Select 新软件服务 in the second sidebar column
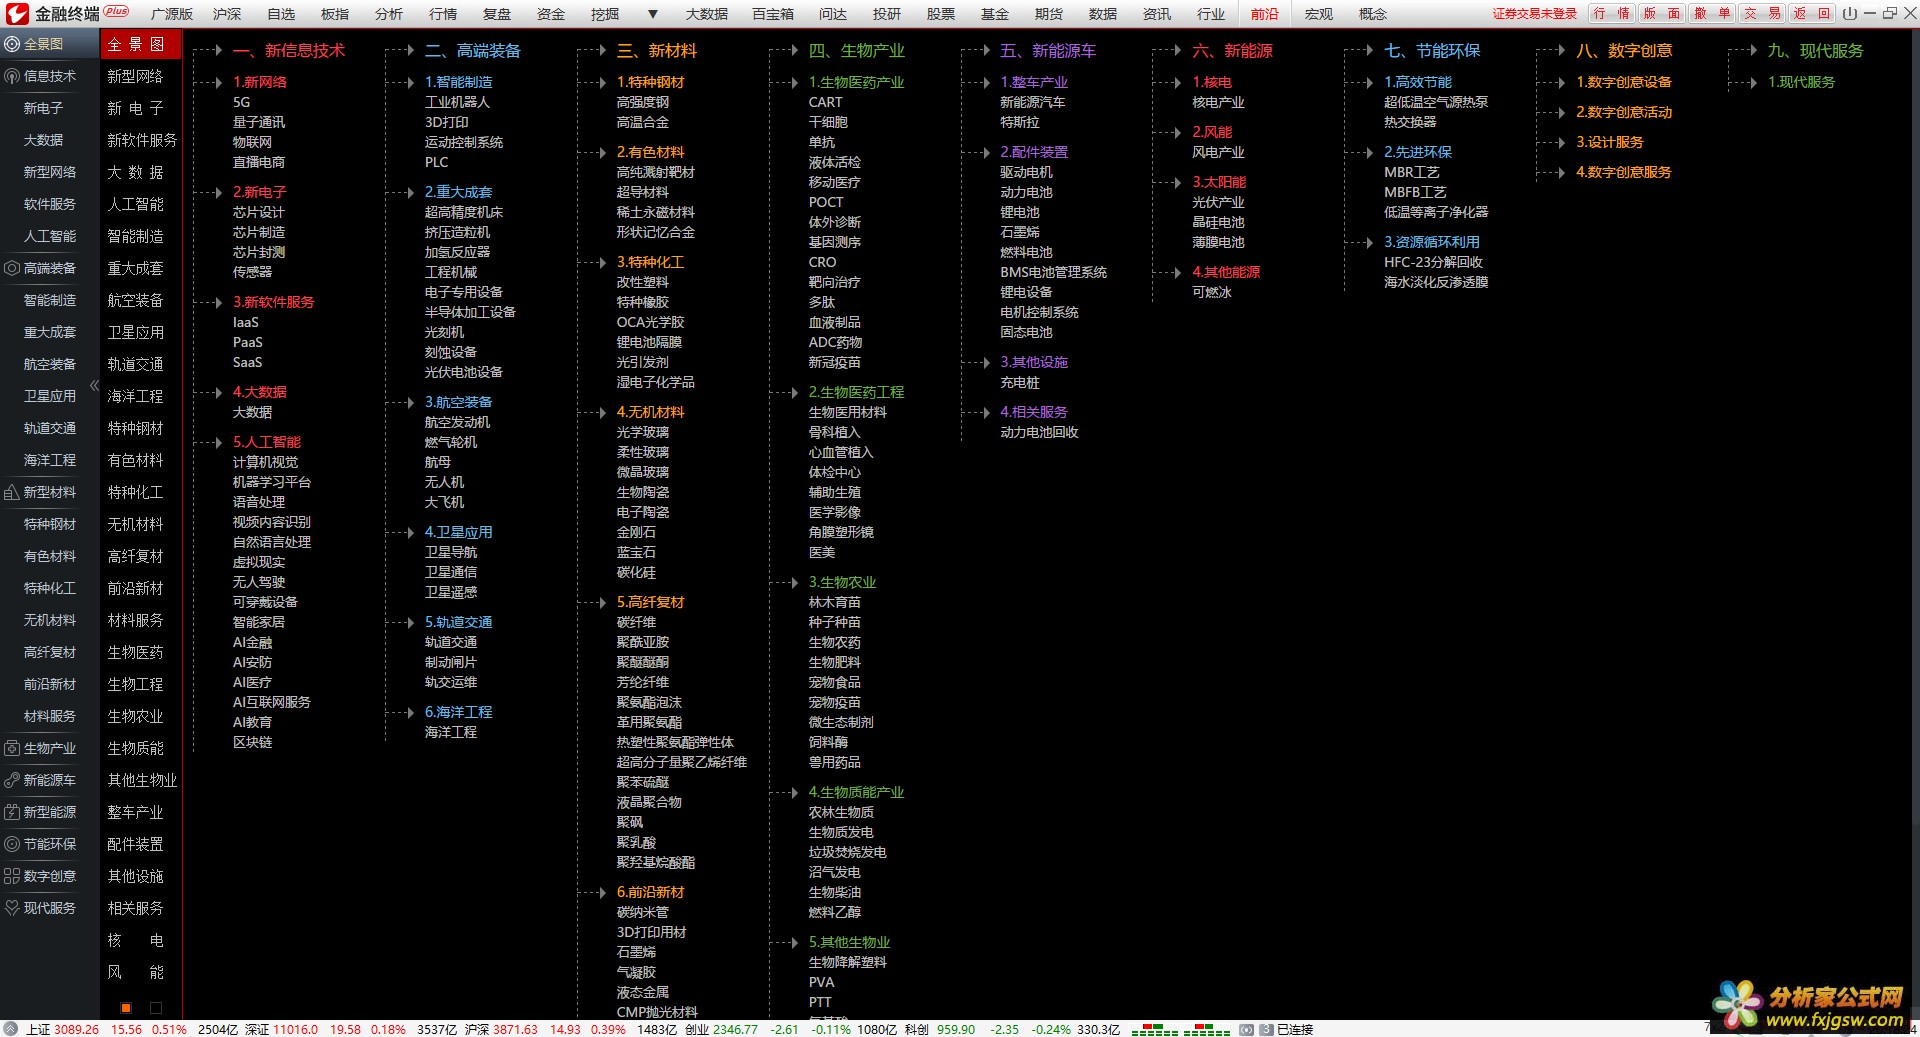 142,140
